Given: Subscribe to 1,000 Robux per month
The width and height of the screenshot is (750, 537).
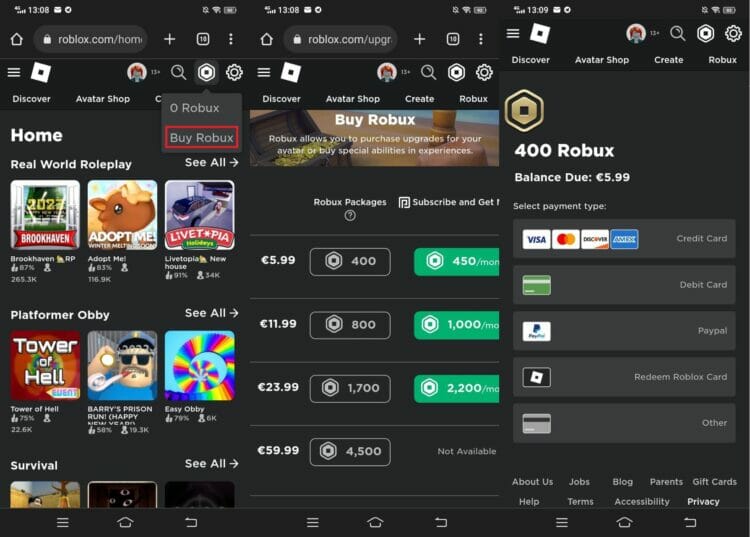Looking at the screenshot, I should click(x=456, y=325).
